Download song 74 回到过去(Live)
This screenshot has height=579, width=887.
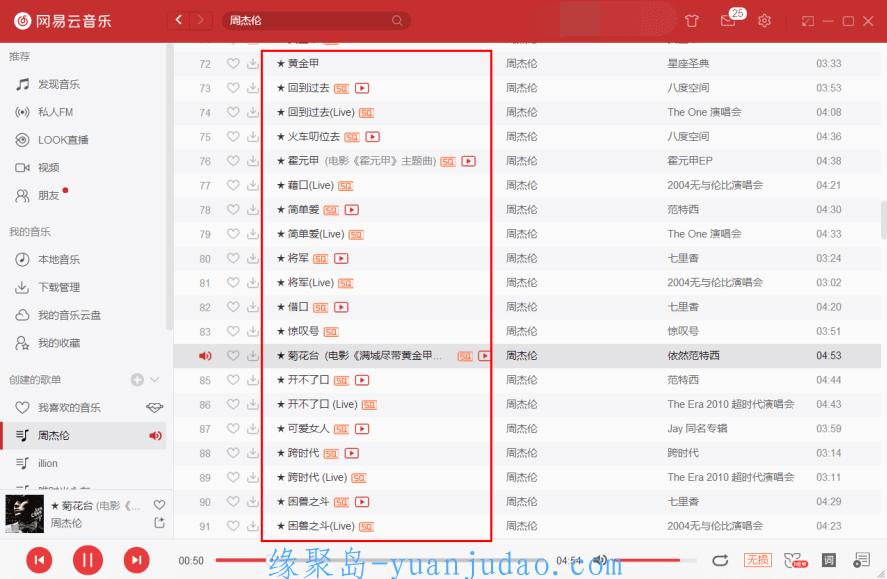pos(253,112)
